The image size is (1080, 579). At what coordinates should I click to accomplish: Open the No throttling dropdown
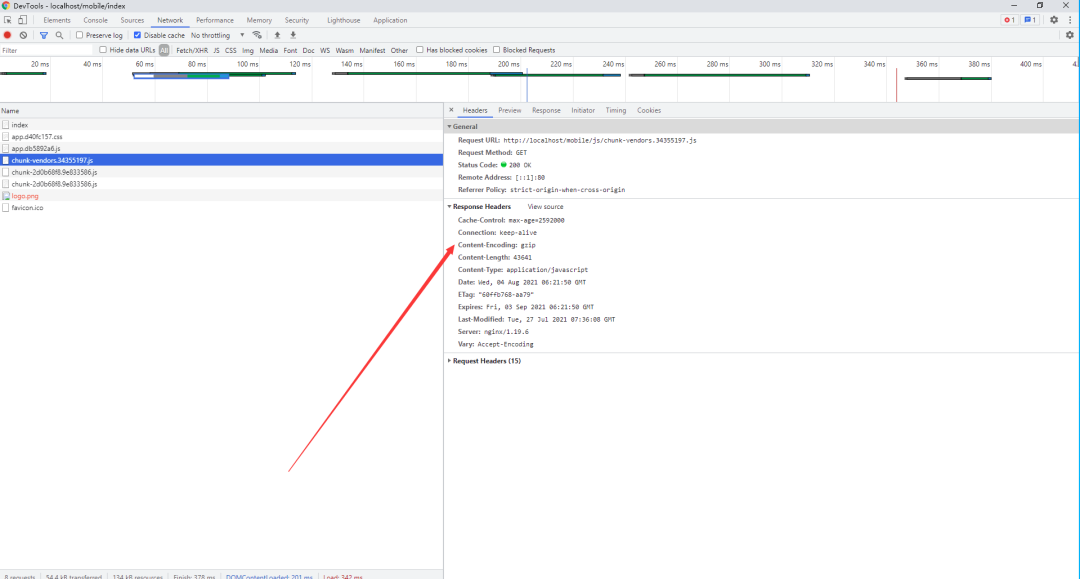218,35
